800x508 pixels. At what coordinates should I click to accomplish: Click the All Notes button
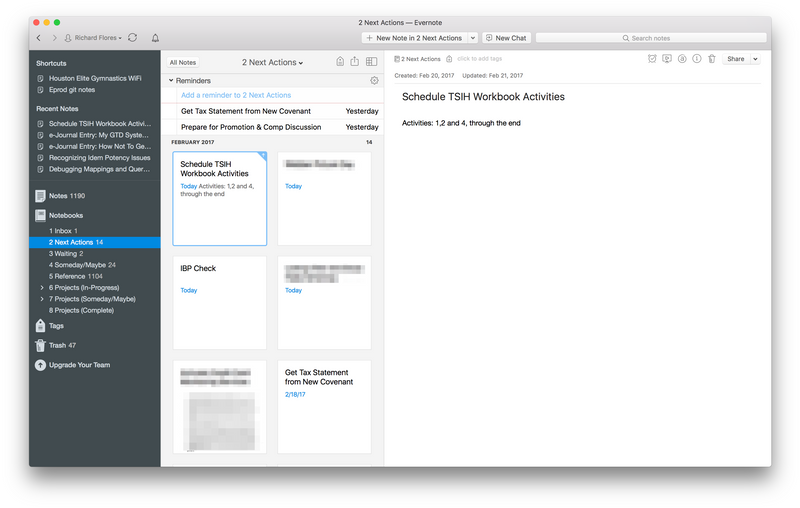pyautogui.click(x=183, y=62)
